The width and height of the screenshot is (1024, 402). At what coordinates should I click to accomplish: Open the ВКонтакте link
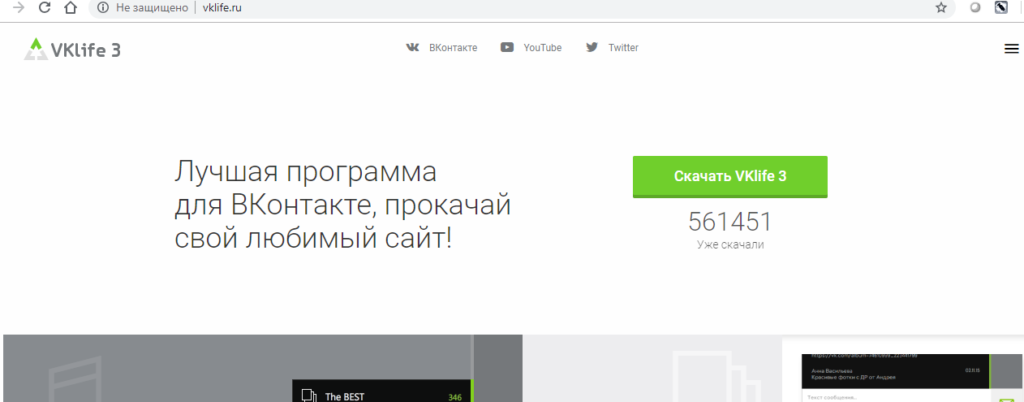[453, 48]
